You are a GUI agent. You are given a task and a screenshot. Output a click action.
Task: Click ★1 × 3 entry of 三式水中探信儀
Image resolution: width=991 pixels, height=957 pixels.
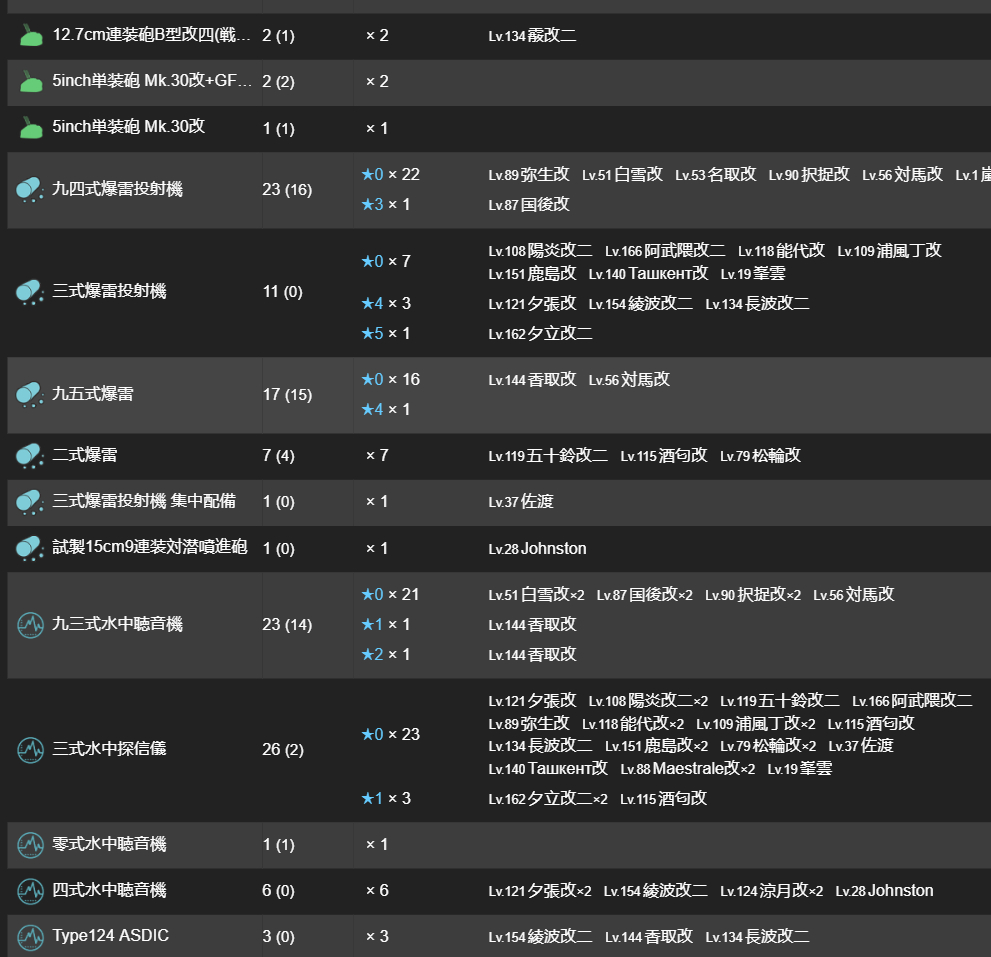click(x=386, y=799)
